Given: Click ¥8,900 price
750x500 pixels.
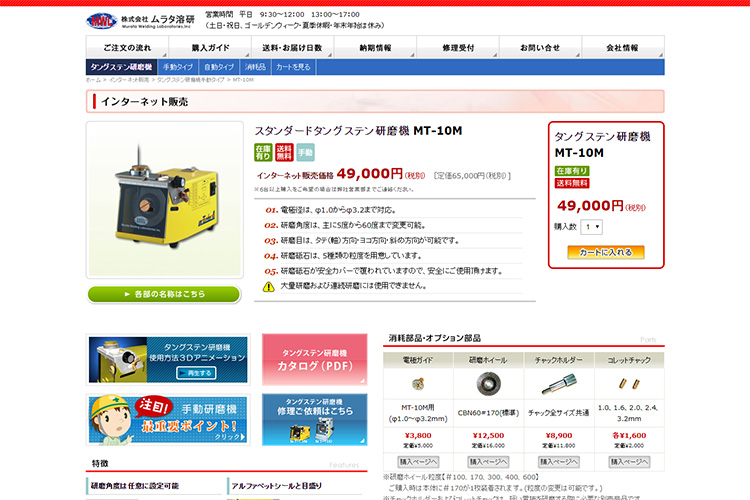Looking at the screenshot, I should tap(559, 435).
